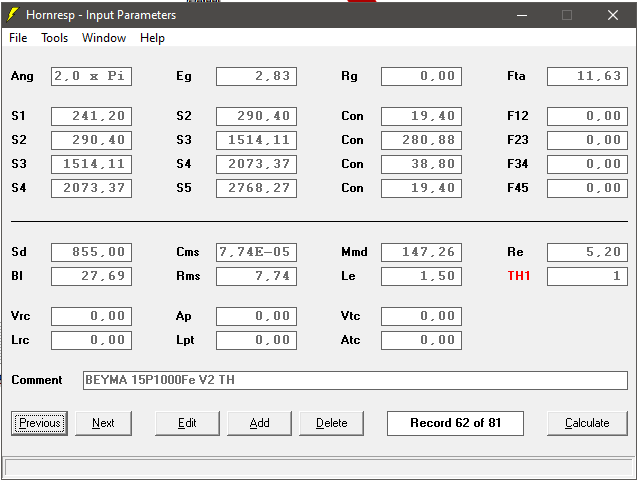Click the F23 input field
The height and width of the screenshot is (480, 639).
(x=587, y=140)
